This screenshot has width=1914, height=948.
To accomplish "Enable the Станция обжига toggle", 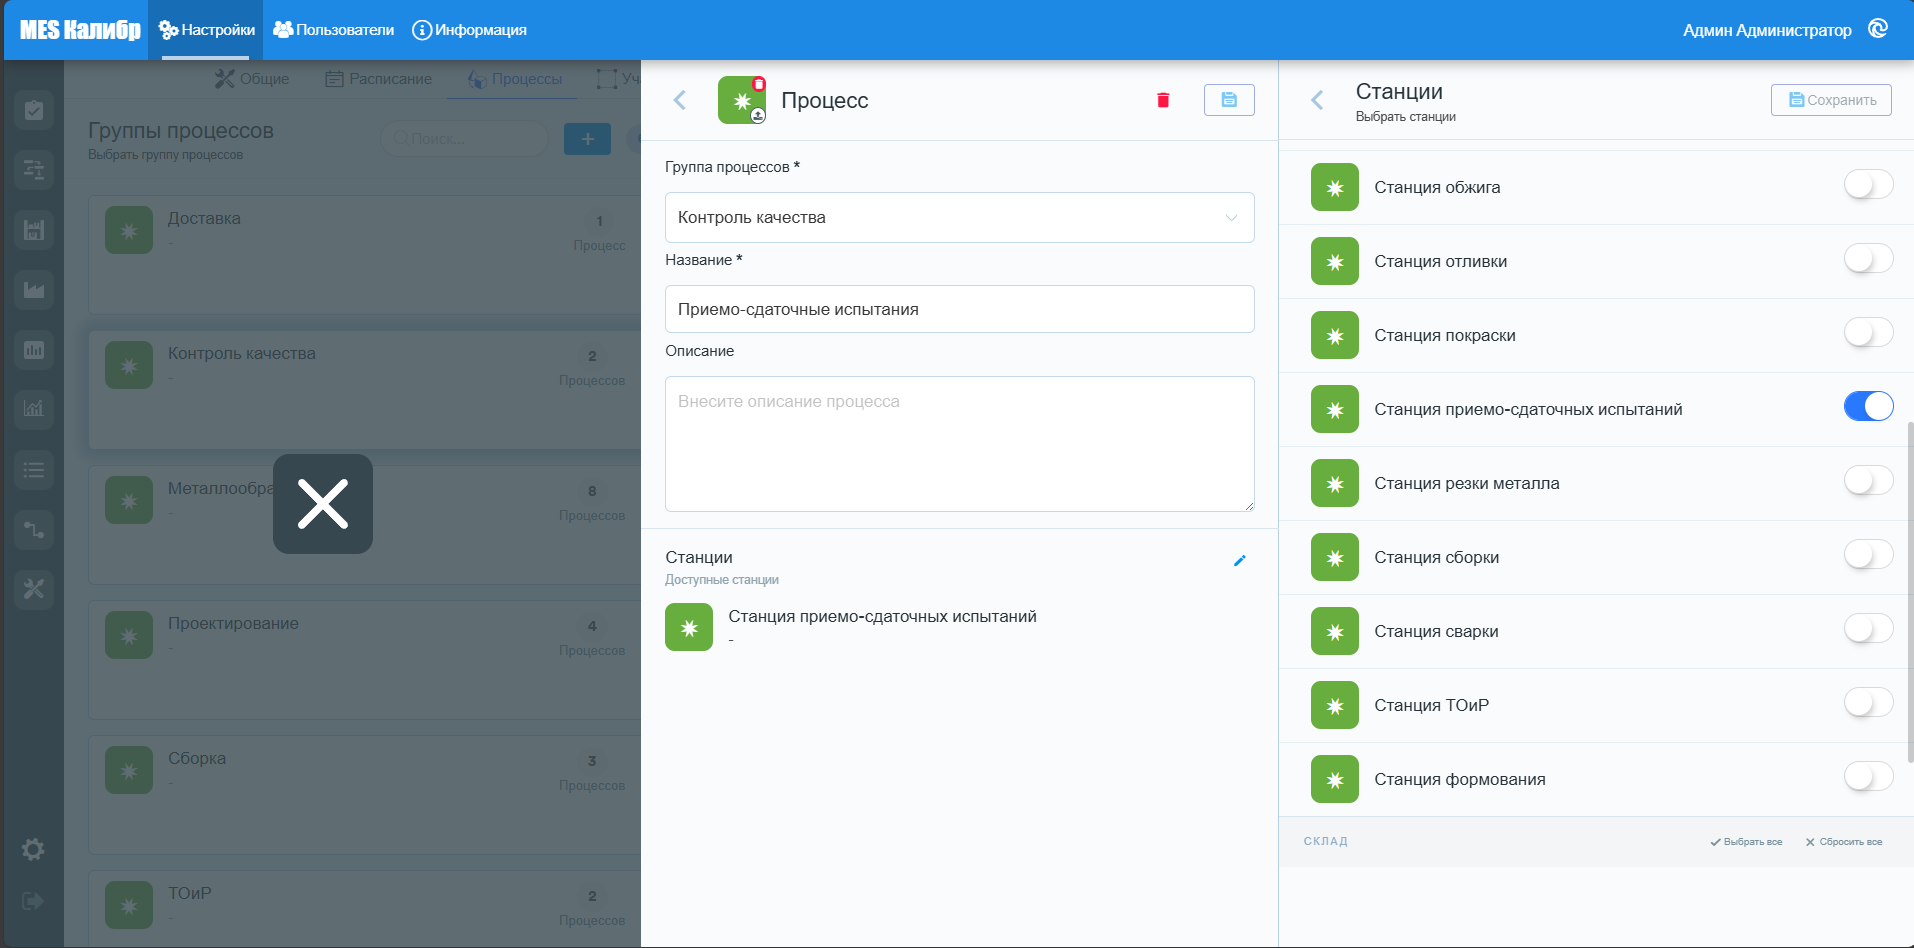I will tap(1868, 185).
